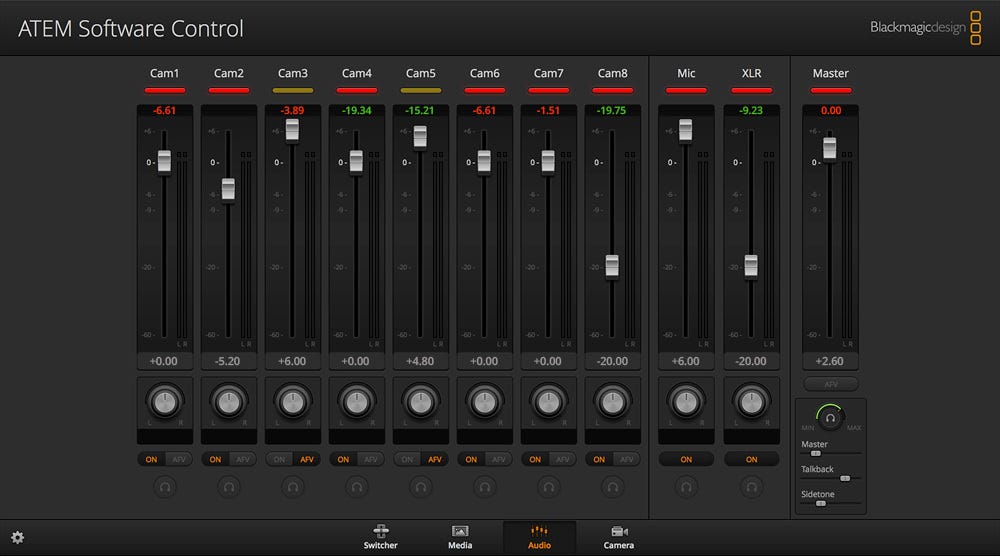This screenshot has height=556, width=1000.
Task: Solo Cam6 with its headphone icon
Action: point(485,487)
